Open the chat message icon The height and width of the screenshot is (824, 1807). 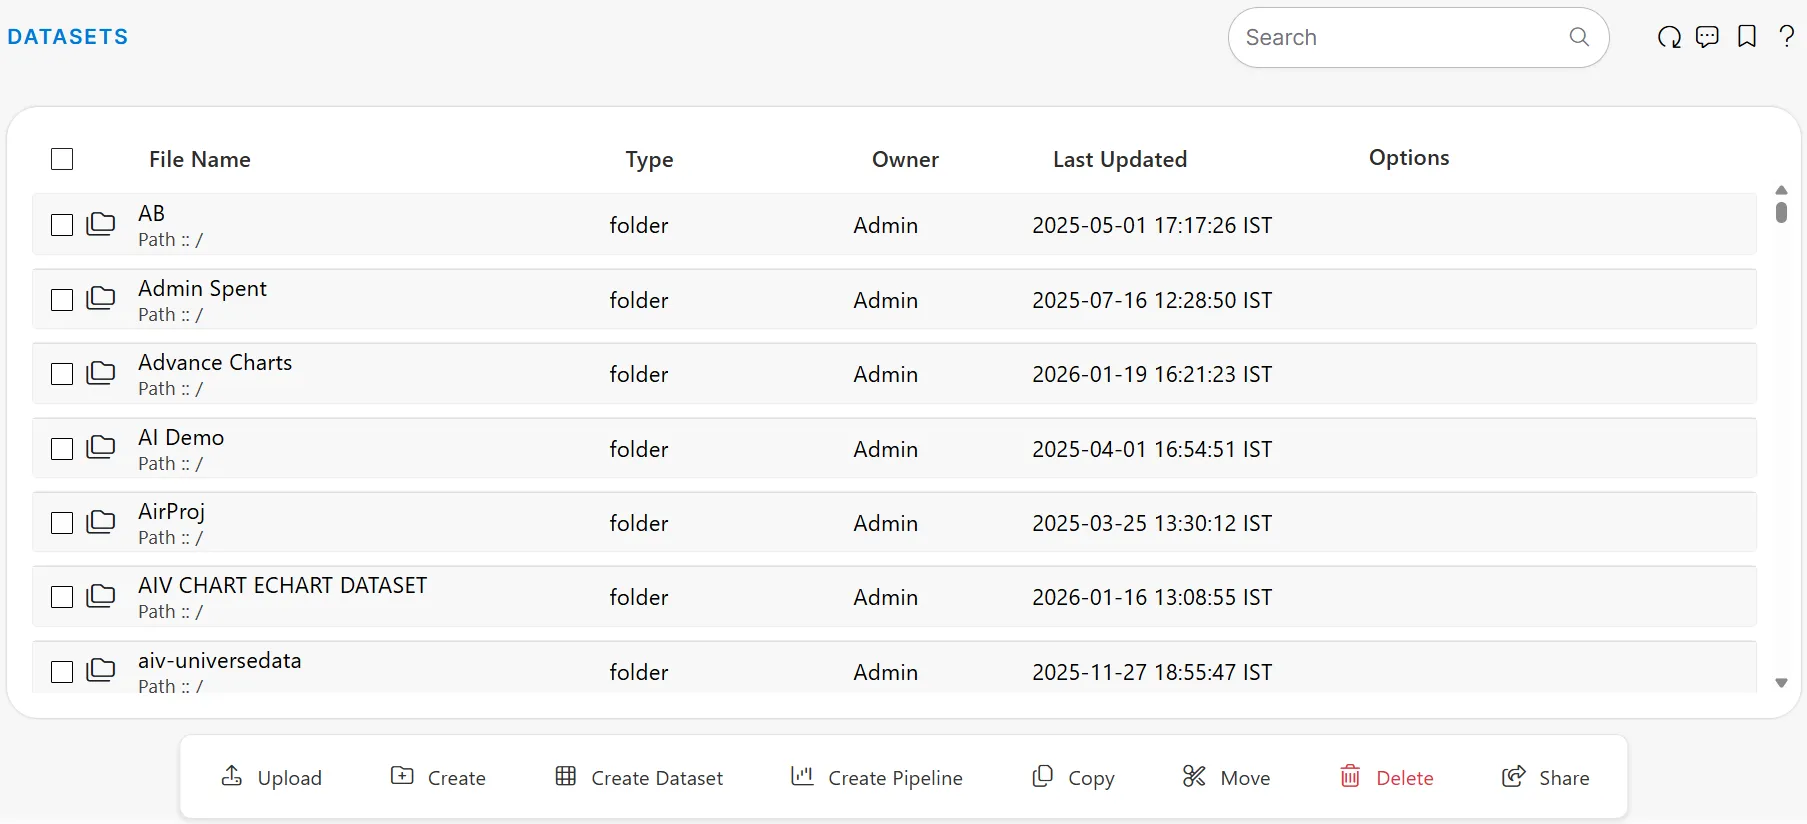[x=1707, y=38]
